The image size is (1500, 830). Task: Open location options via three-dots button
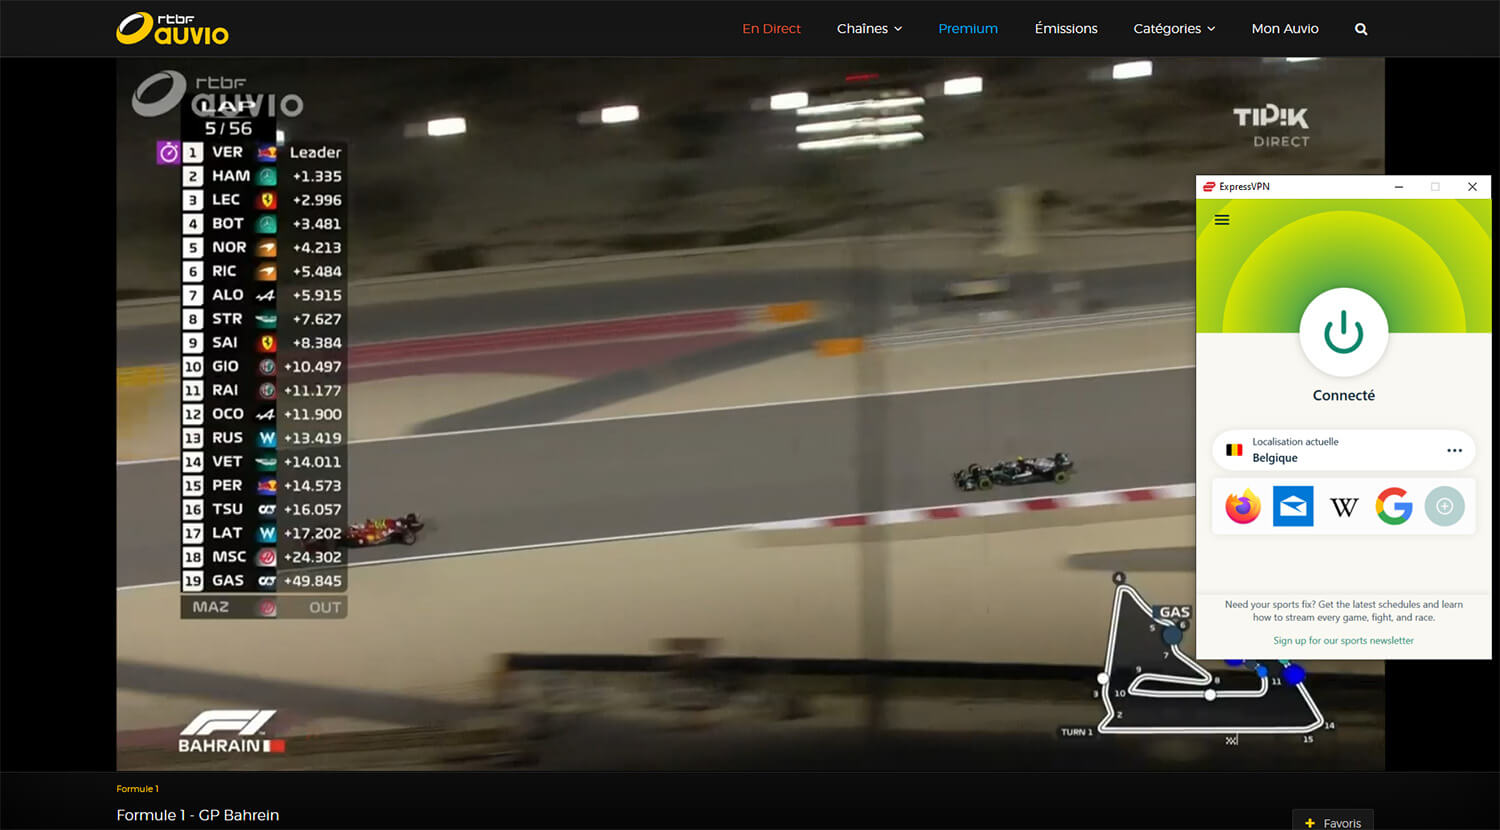click(1454, 451)
